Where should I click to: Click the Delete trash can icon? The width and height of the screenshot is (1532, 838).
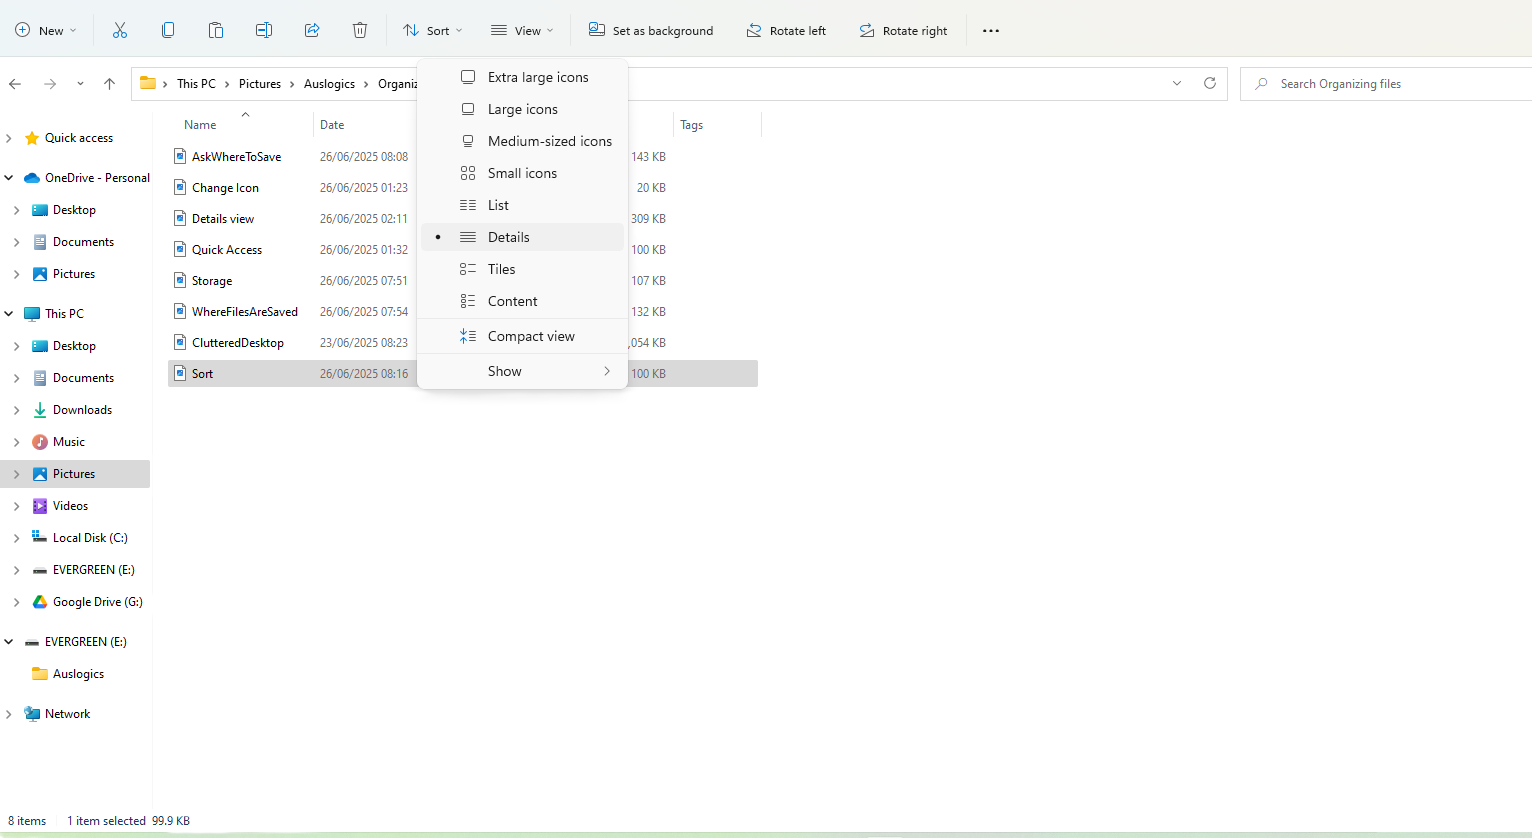tap(360, 30)
